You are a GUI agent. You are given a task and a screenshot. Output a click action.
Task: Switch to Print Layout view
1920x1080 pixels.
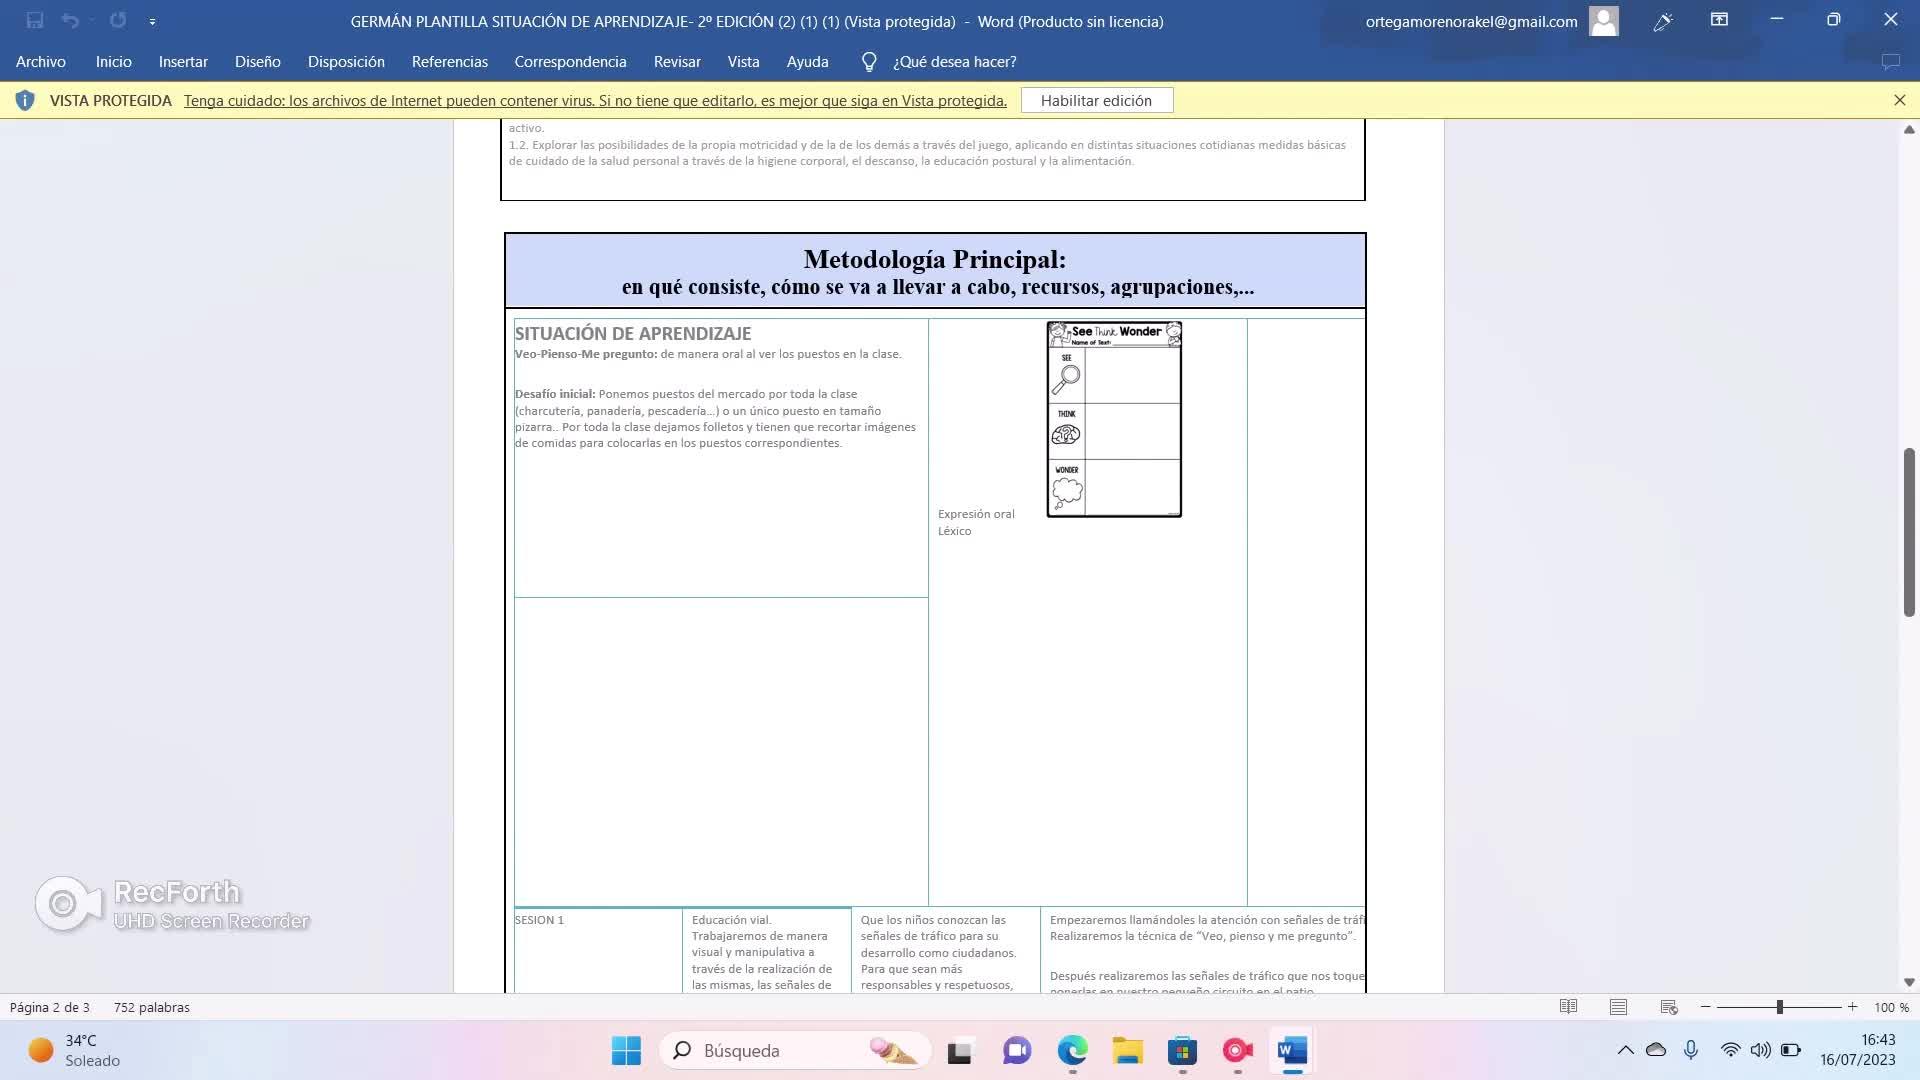(1618, 1007)
